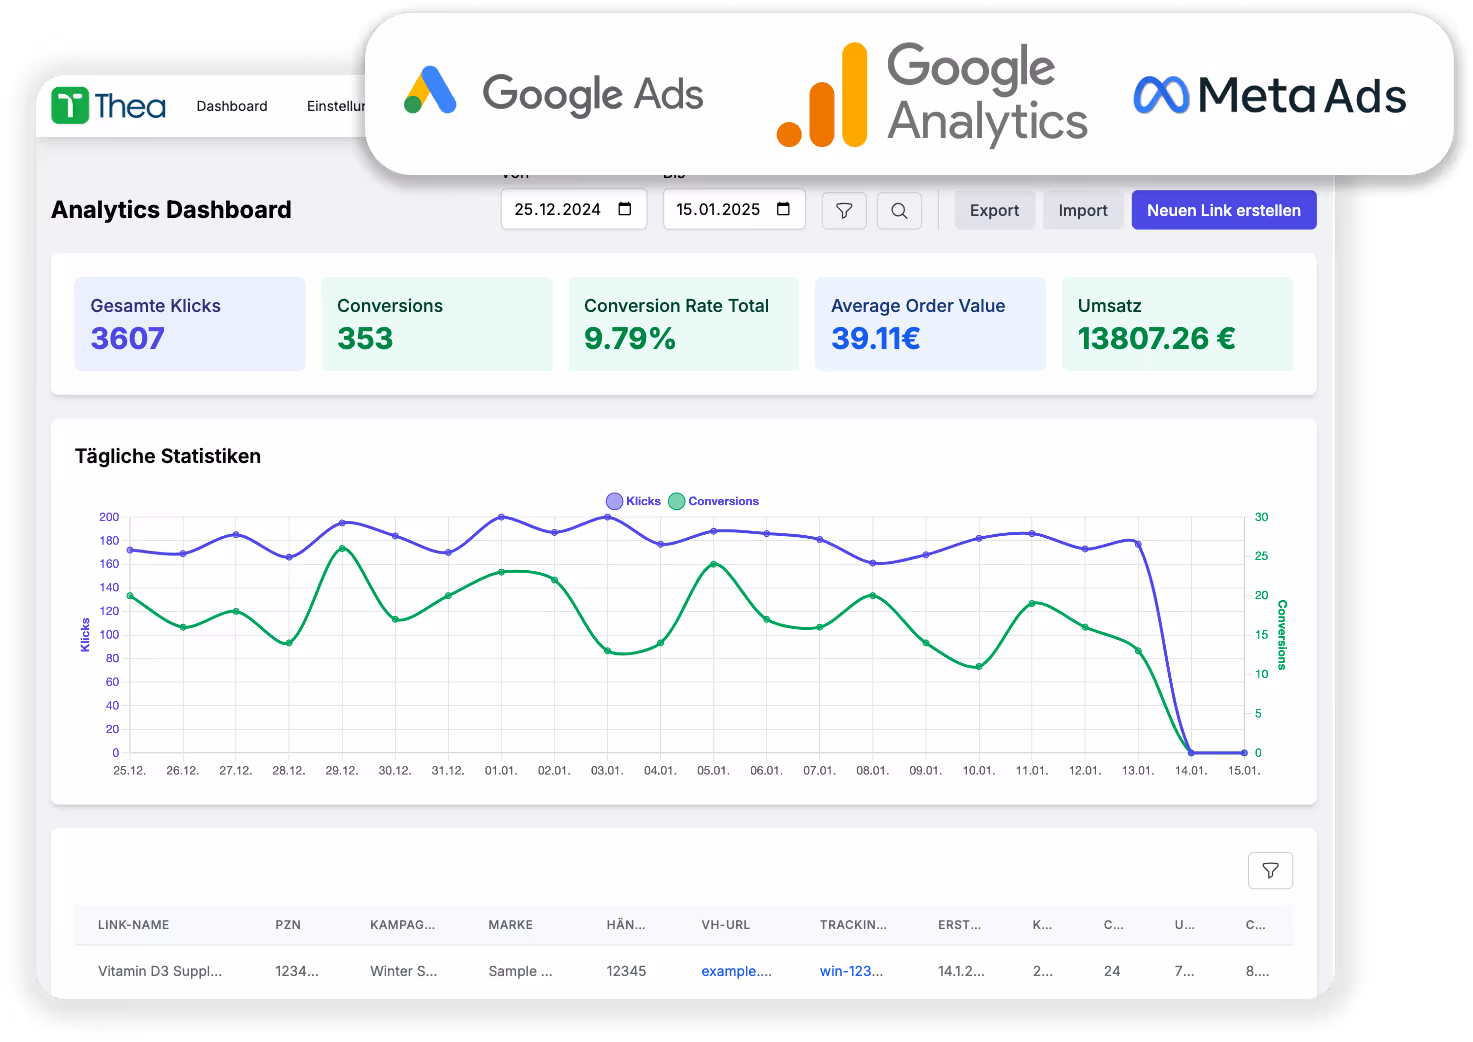Viewport: 1473px width, 1042px height.
Task: Click the Thea app logo
Action: click(x=107, y=104)
